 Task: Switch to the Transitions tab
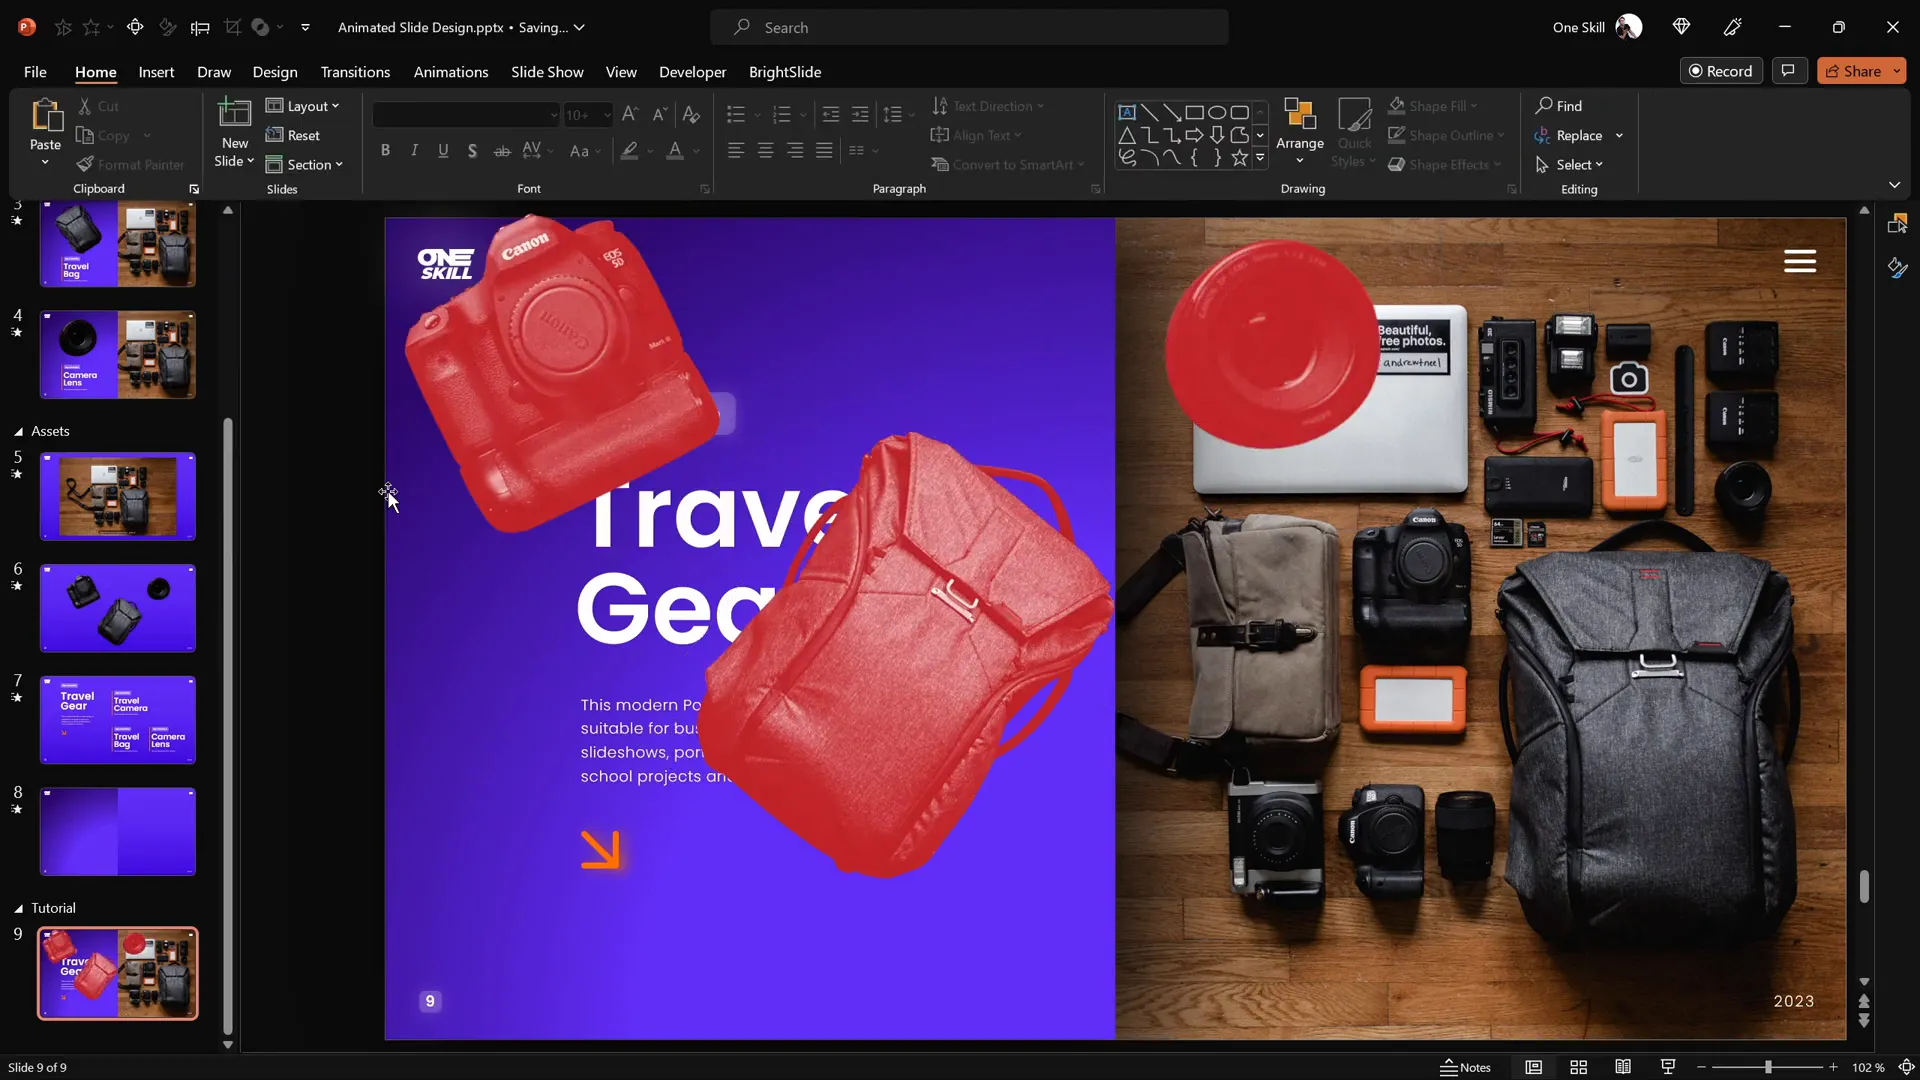pos(354,72)
